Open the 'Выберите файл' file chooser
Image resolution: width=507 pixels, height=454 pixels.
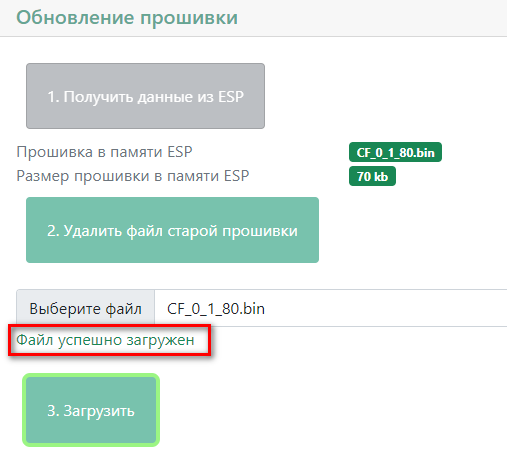pyautogui.click(x=86, y=308)
